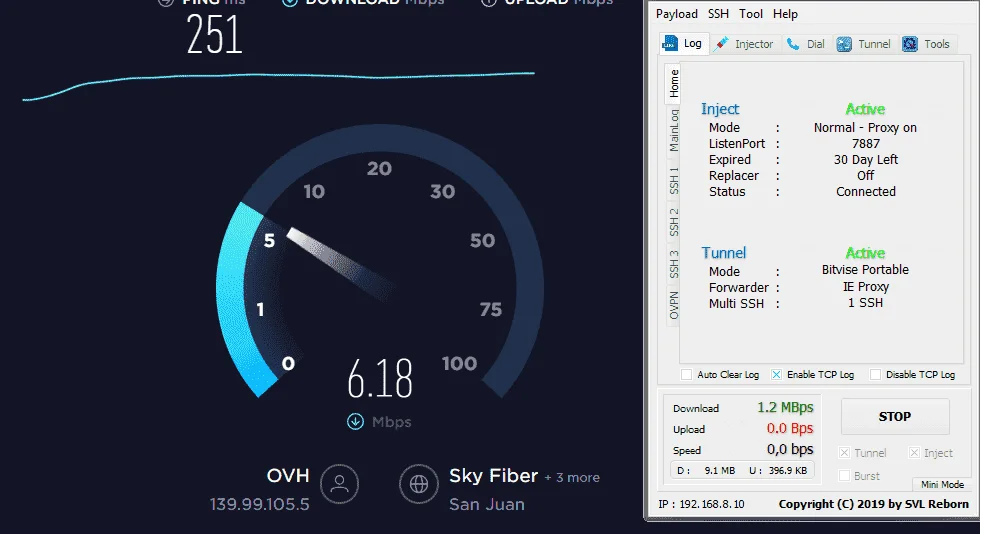Click the U: 396.9 KB total counter
This screenshot has height=534, width=984.
coord(778,471)
